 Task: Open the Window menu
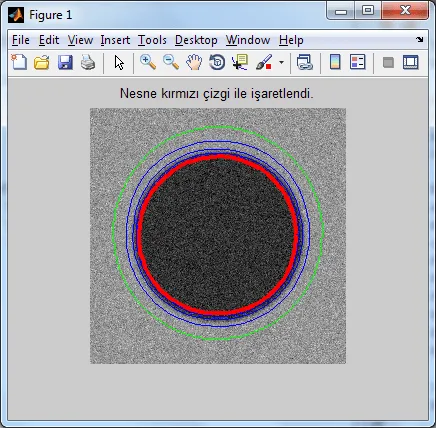coord(248,40)
